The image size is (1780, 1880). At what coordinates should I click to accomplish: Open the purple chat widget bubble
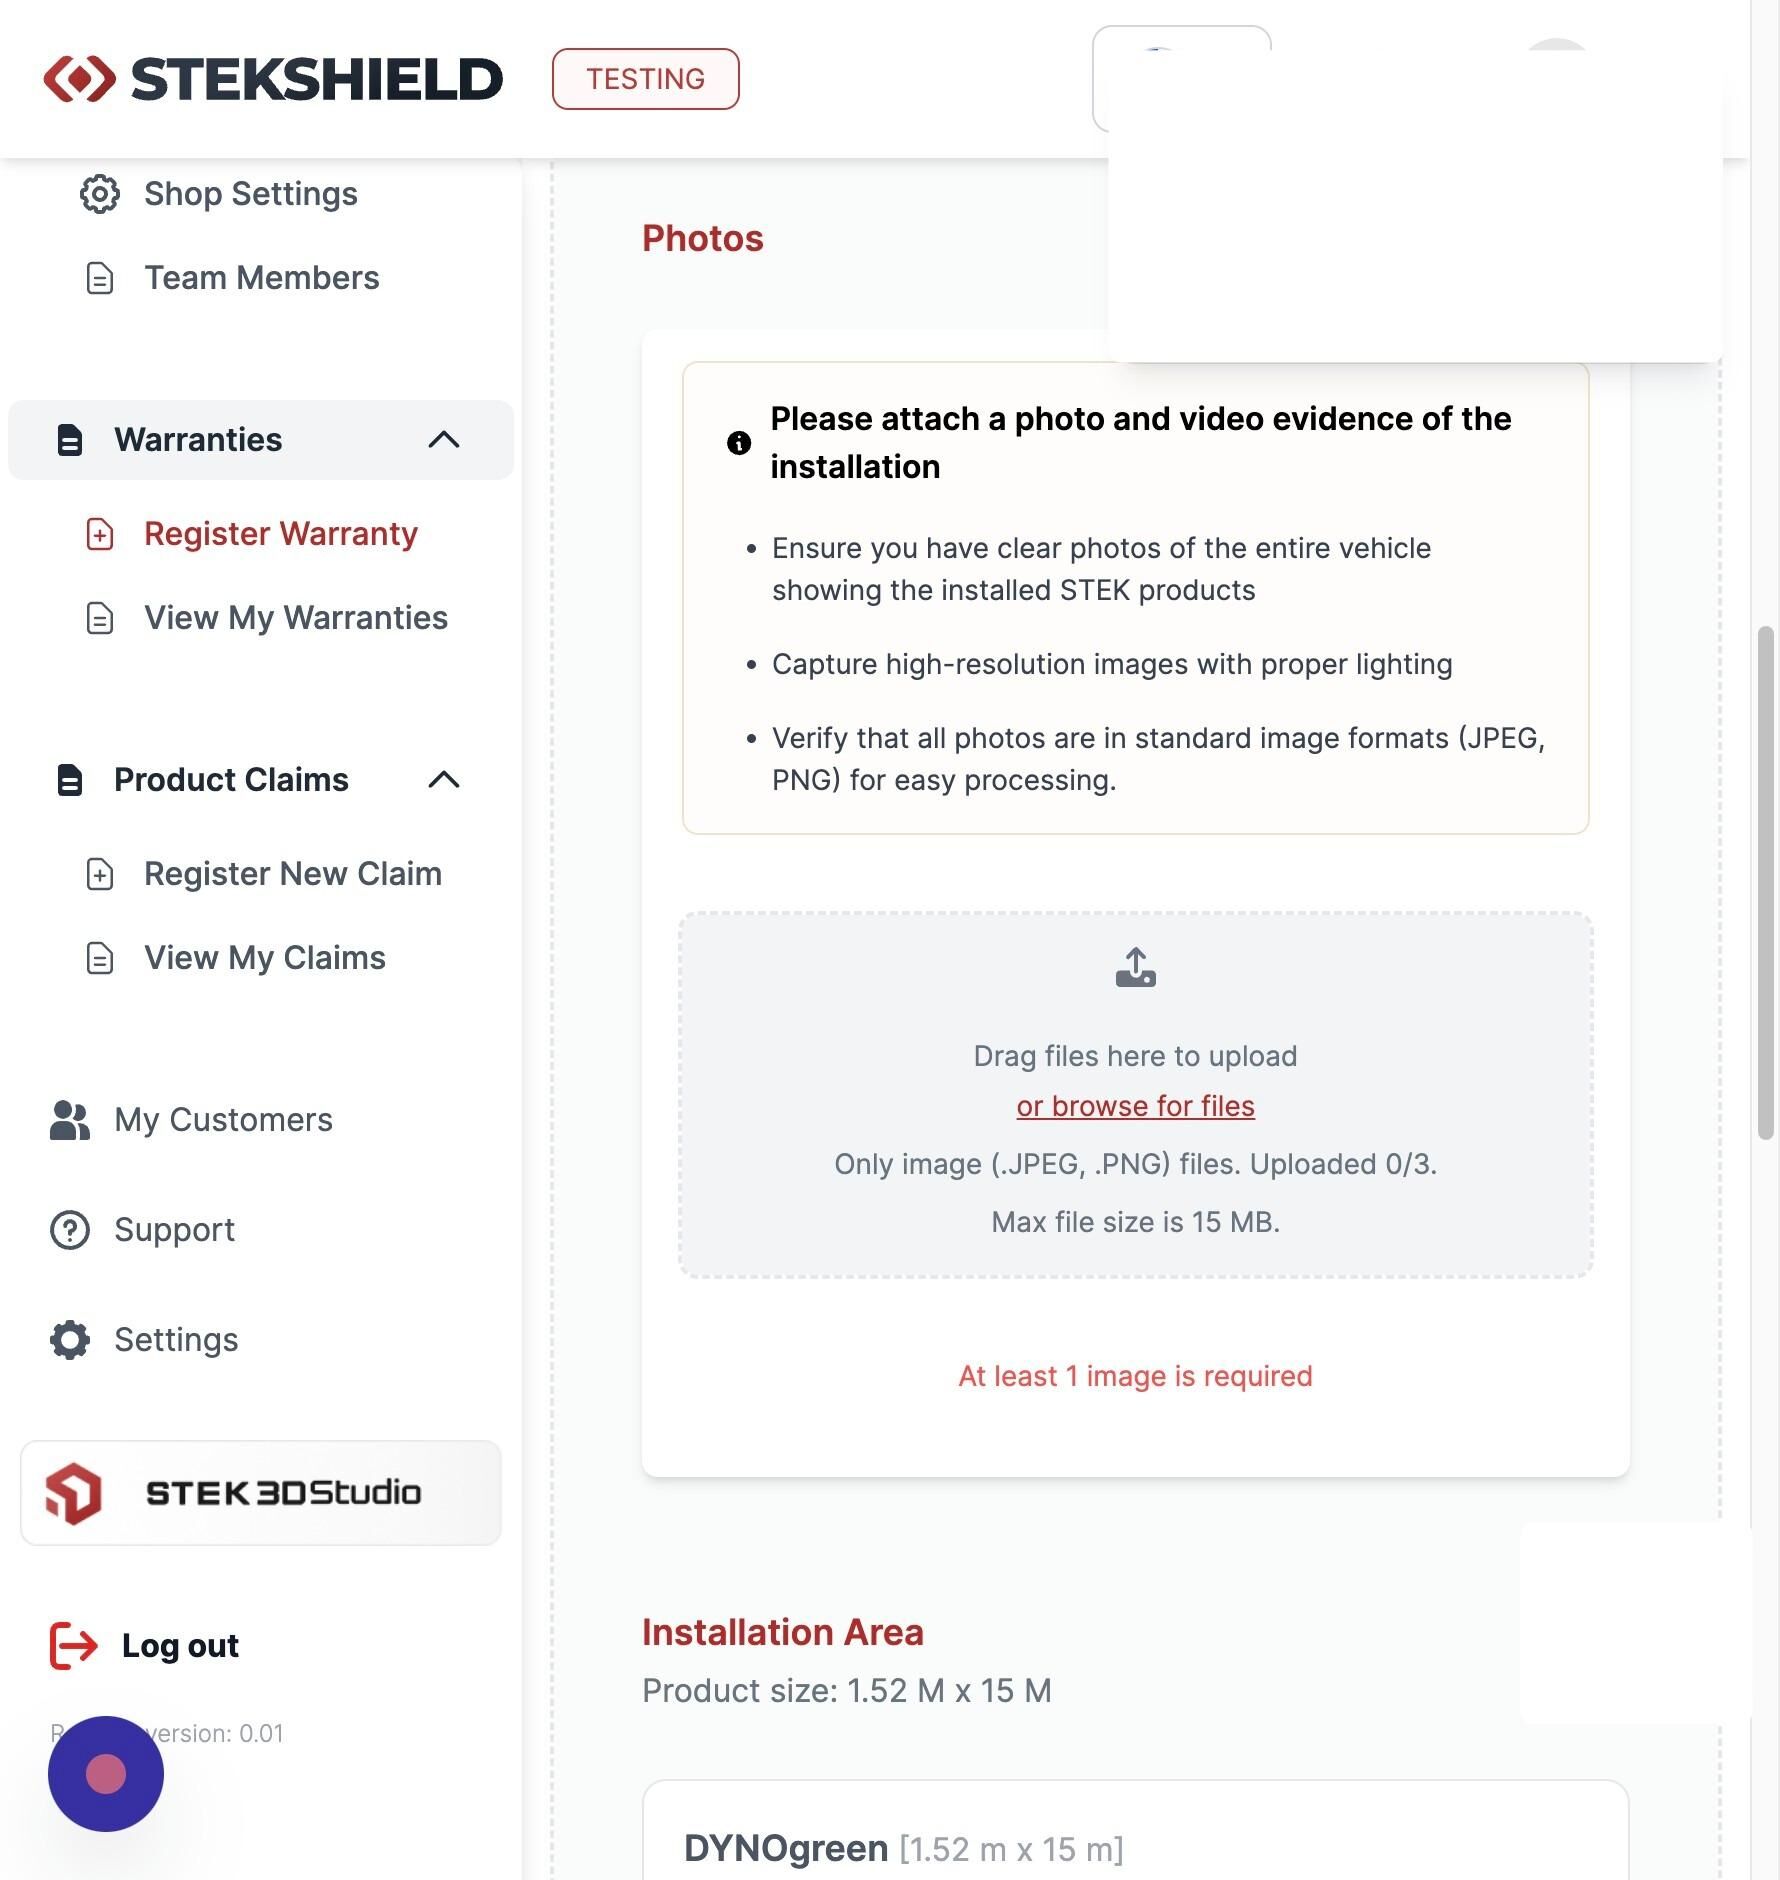click(106, 1774)
